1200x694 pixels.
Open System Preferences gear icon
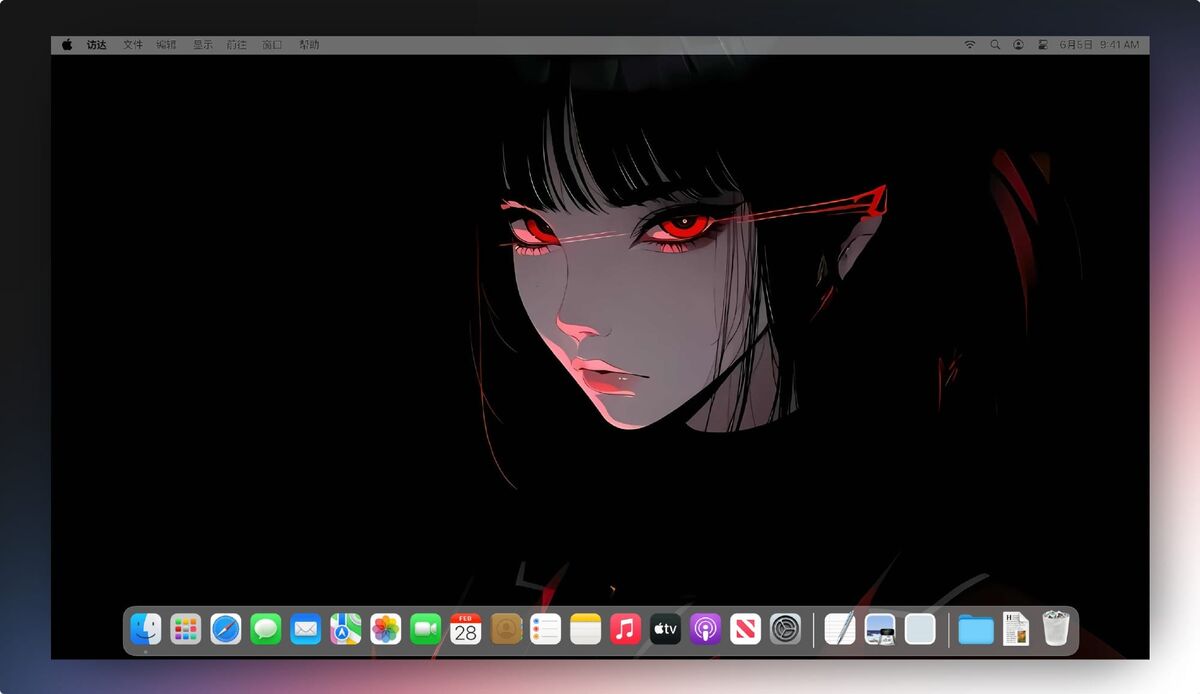tap(786, 629)
